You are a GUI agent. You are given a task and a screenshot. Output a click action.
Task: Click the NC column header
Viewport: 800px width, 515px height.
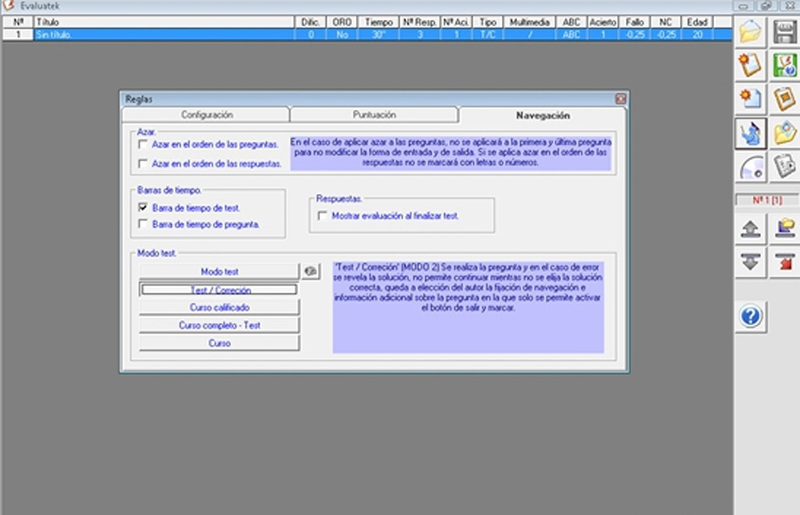point(665,22)
